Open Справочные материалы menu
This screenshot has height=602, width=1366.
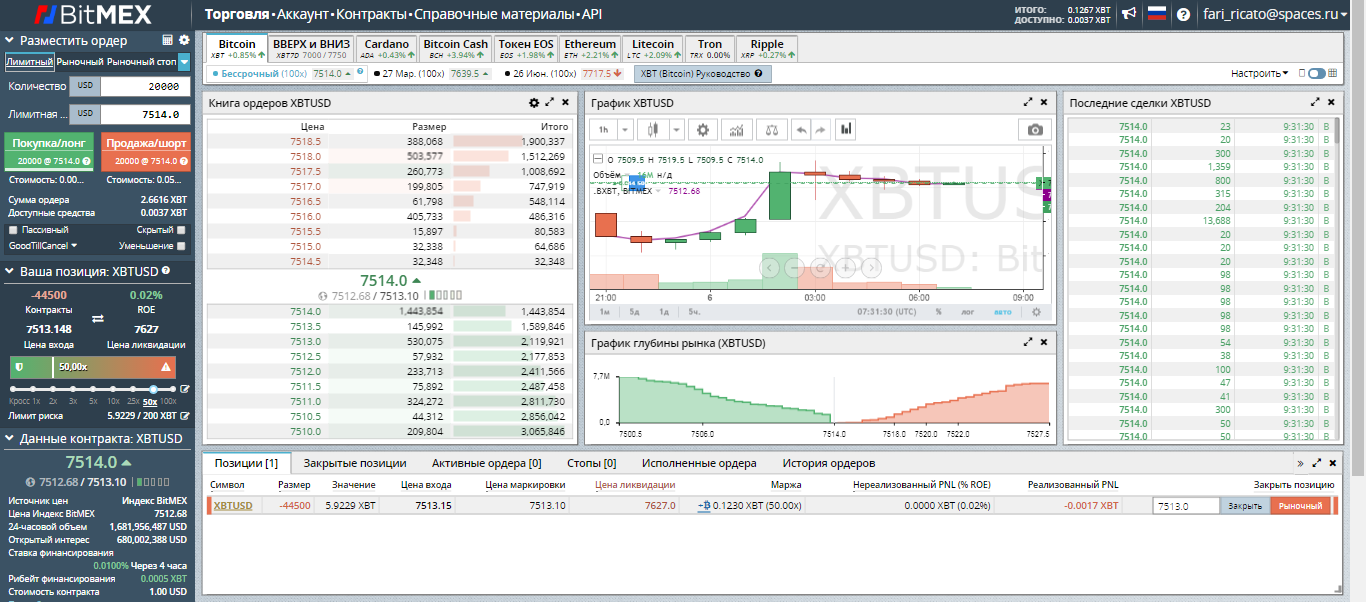(494, 15)
